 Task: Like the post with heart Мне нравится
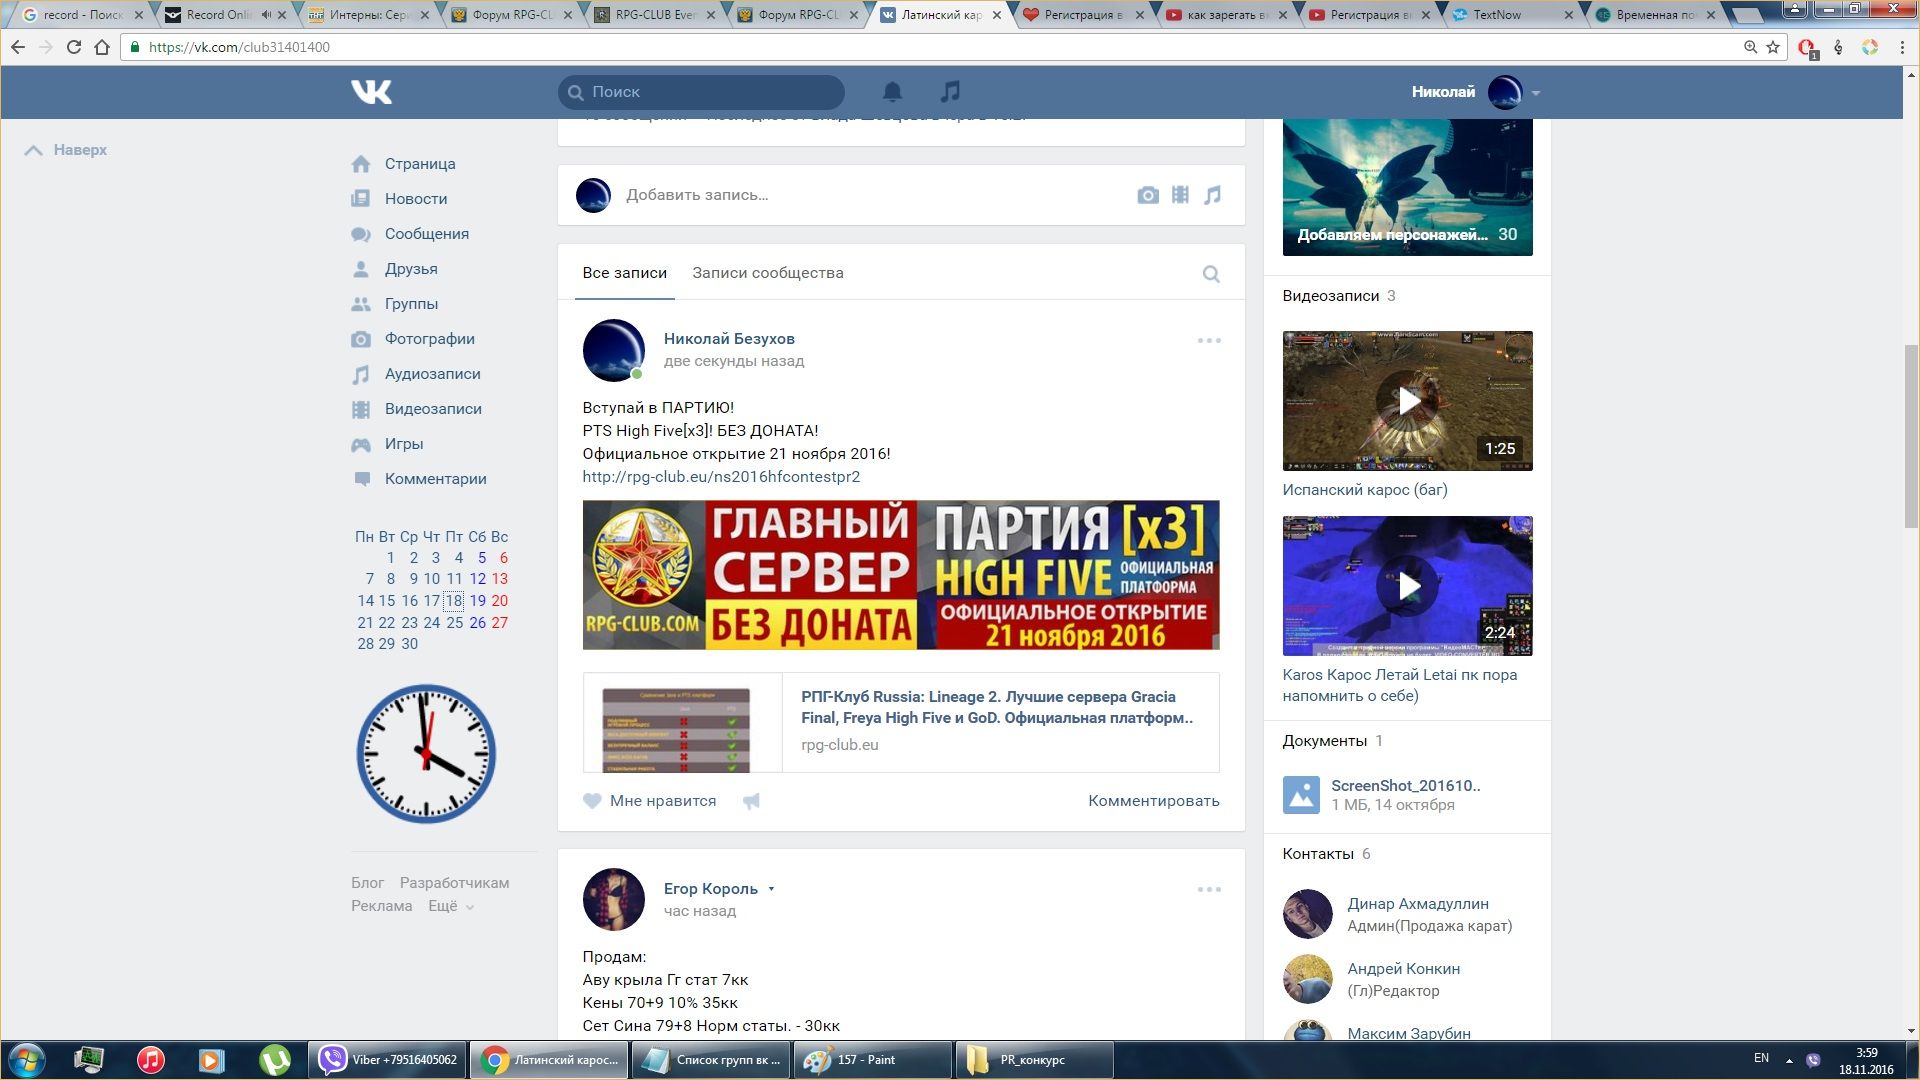(650, 801)
